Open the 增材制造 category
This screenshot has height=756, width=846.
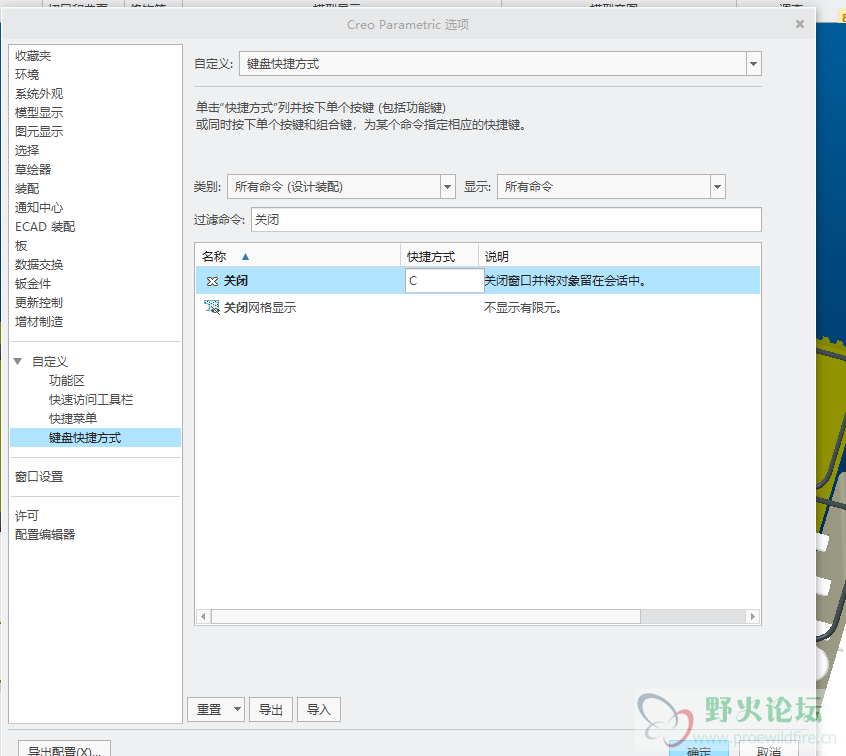39,322
